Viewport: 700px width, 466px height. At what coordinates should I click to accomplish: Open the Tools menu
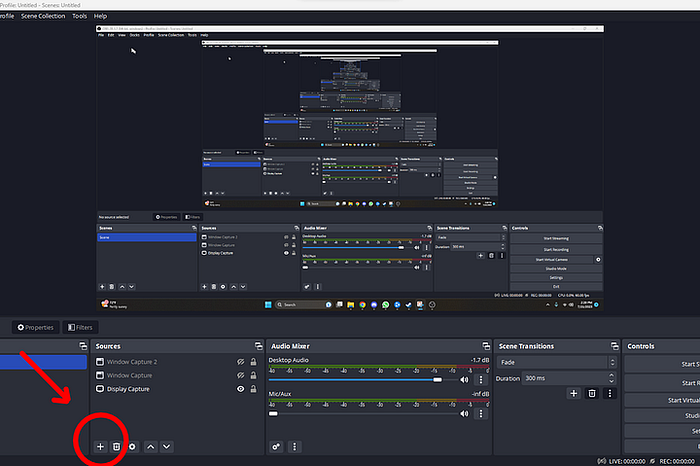[x=79, y=16]
